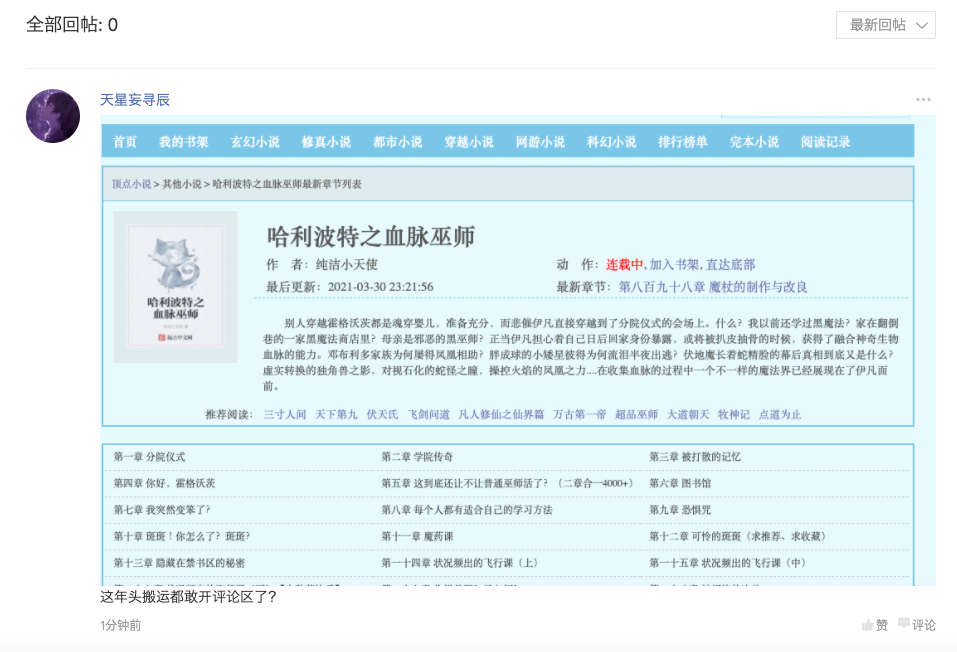Open recommended novel 凡人修仙之仙界篇
Screen dimensions: 957x652
[x=501, y=415]
